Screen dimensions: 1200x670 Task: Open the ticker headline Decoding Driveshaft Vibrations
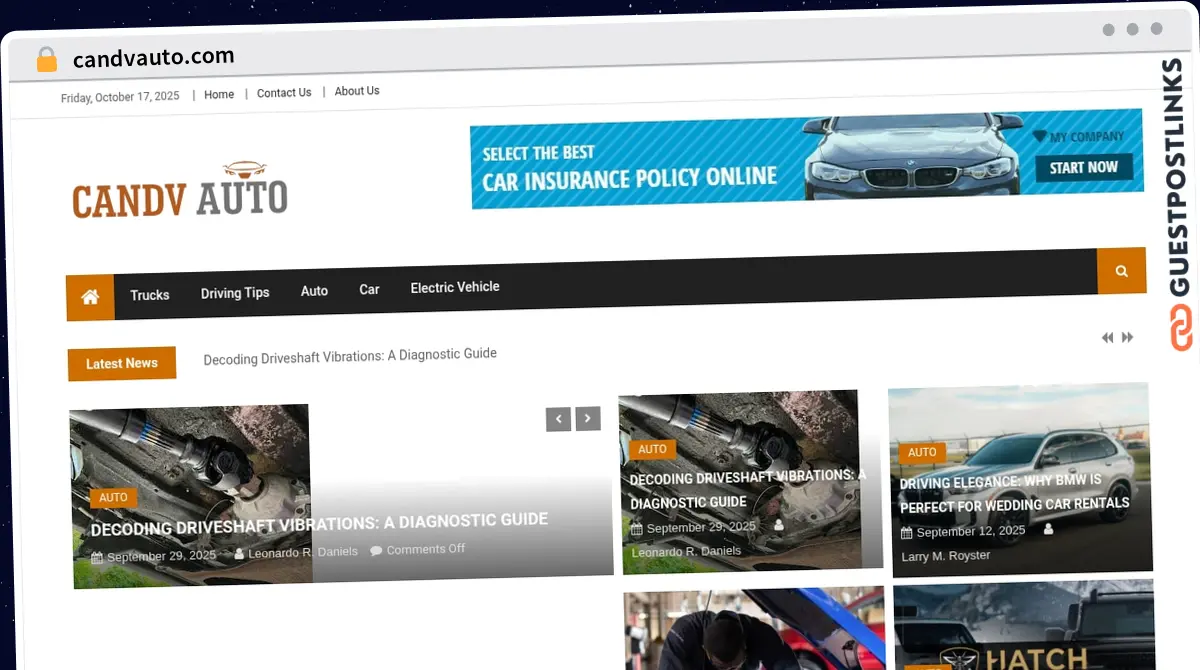click(x=350, y=355)
